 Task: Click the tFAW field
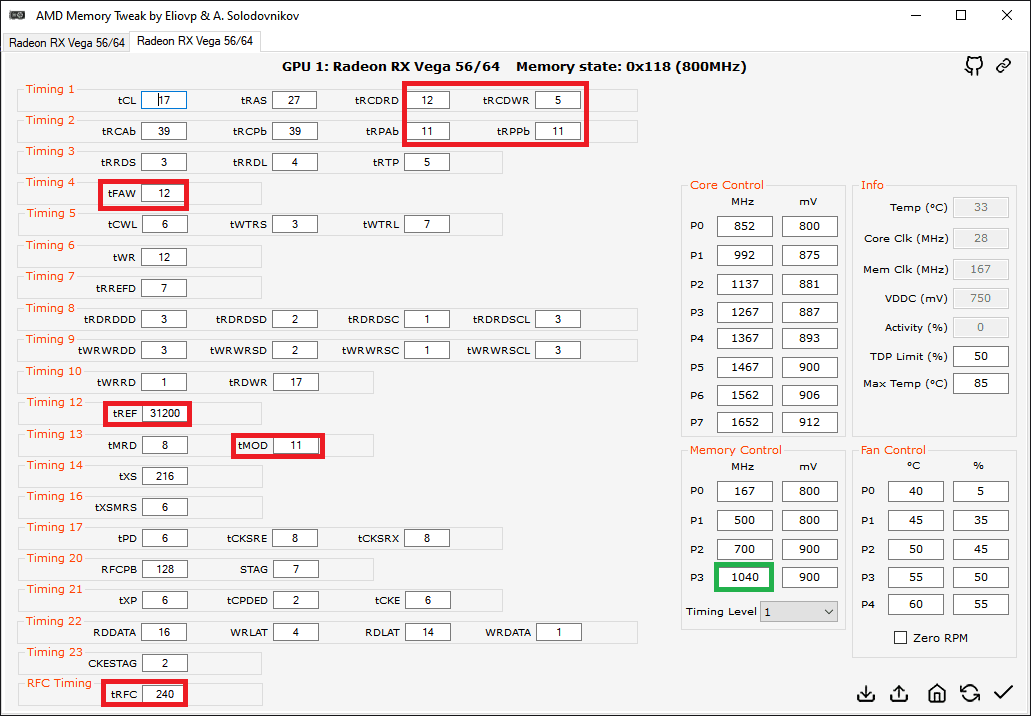click(x=164, y=193)
